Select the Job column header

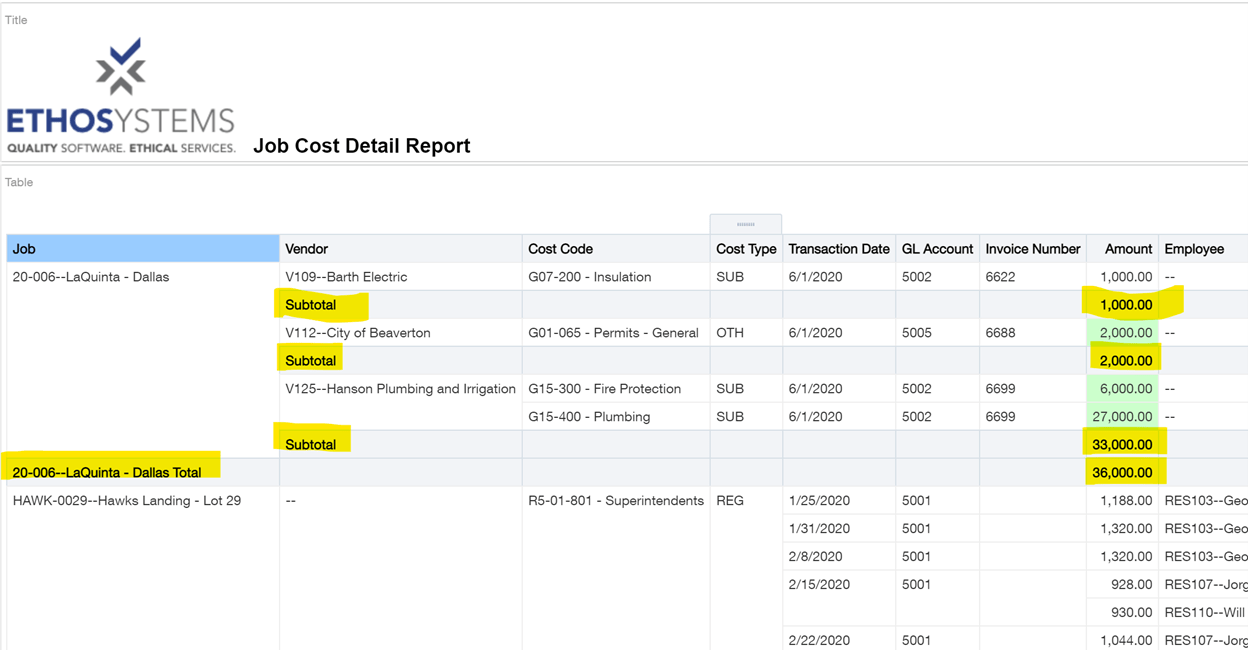click(x=142, y=249)
